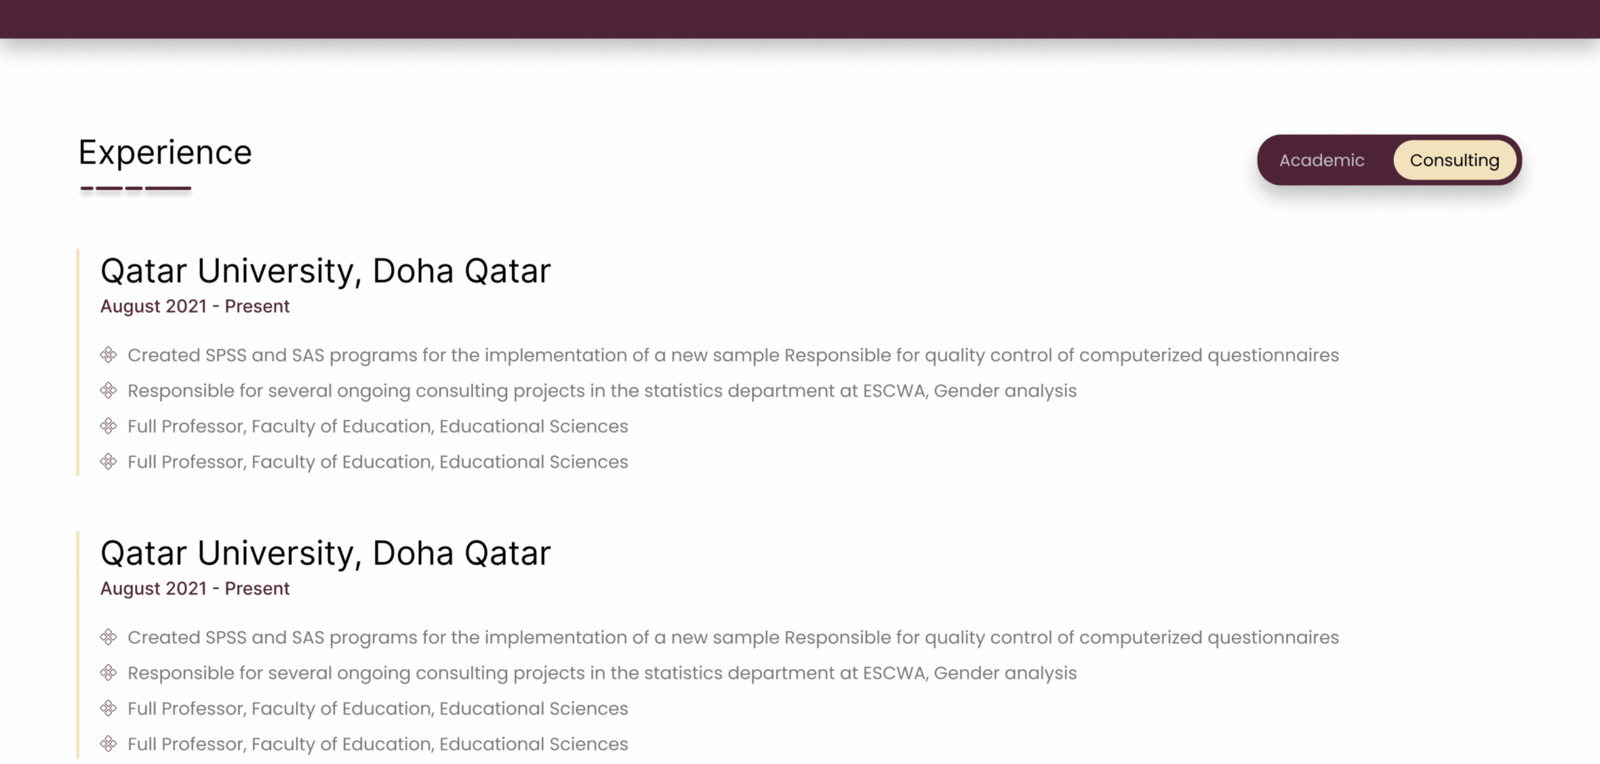The width and height of the screenshot is (1600, 764).
Task: Click diamond bullet beside first entry's ESCWA consulting line
Action: tap(108, 390)
